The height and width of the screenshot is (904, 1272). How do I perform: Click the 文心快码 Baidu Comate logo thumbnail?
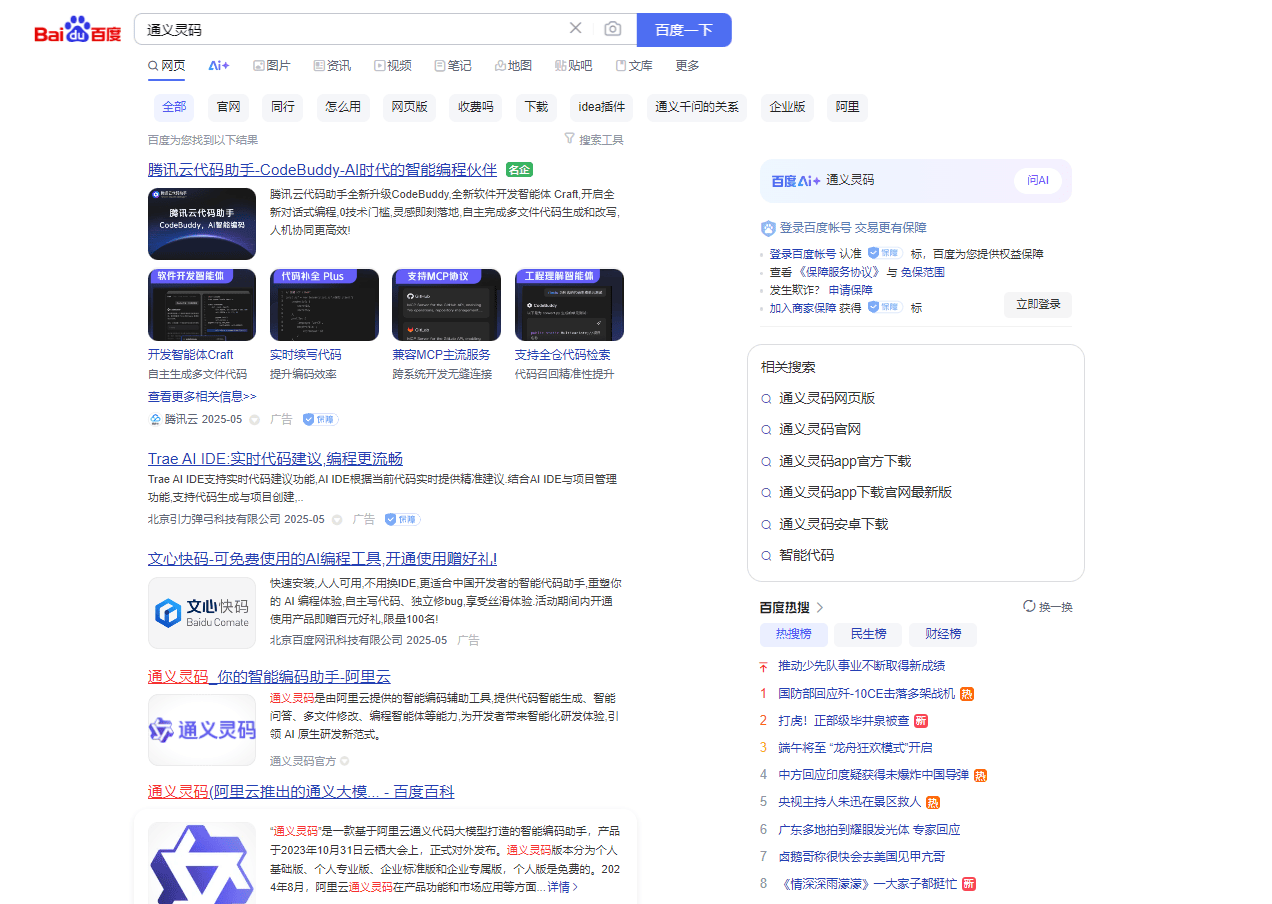202,613
